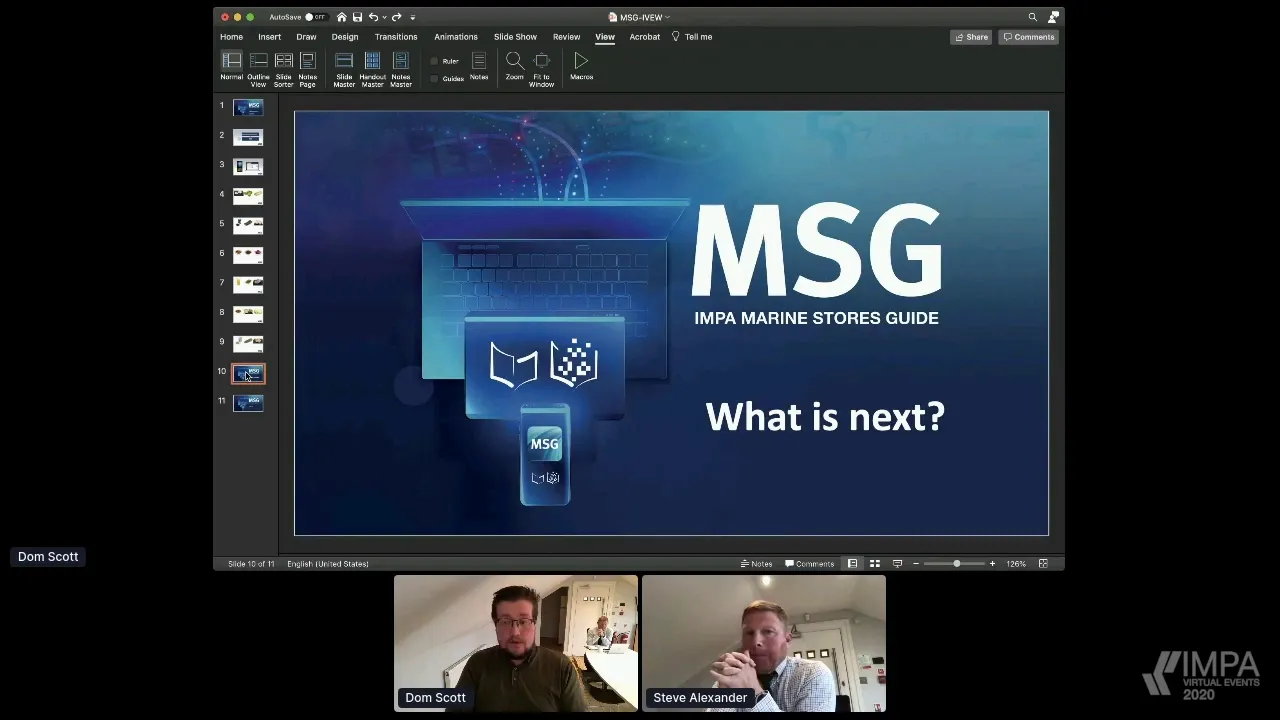Click the Notes ribbon icon
Screen dimensions: 1280x720
point(479,66)
